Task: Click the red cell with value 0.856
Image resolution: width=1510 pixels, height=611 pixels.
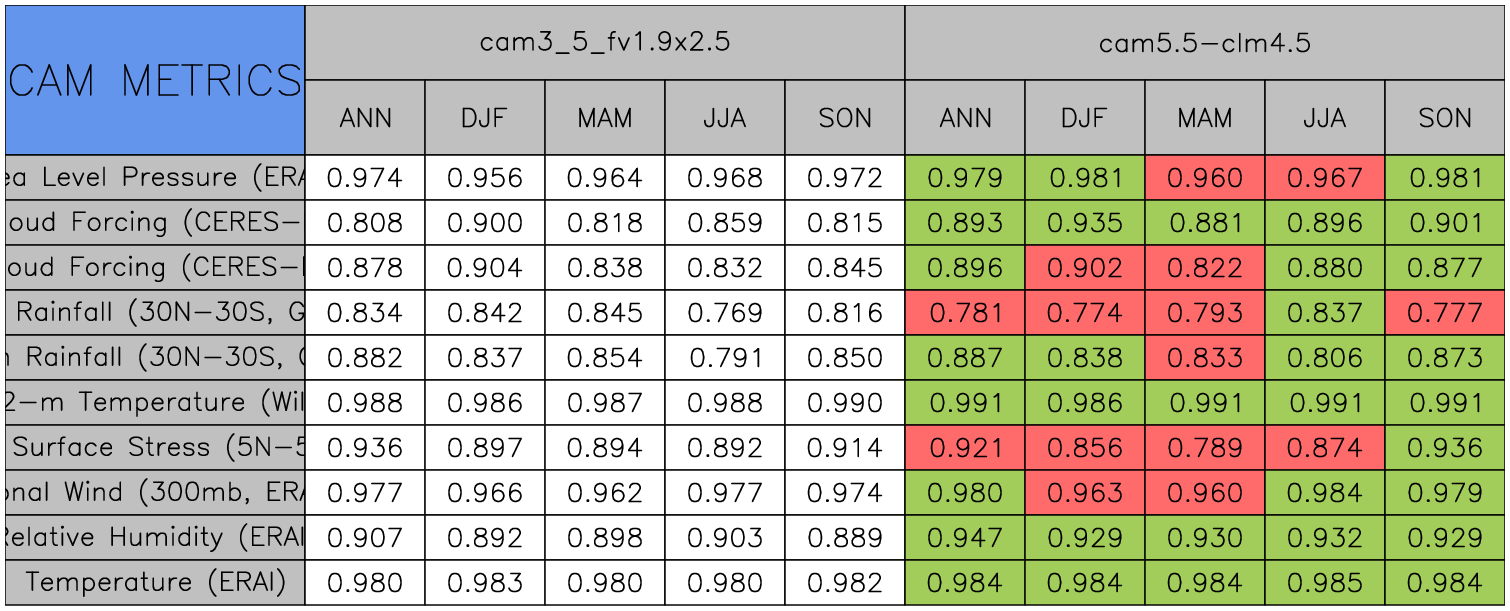Action: point(1085,448)
